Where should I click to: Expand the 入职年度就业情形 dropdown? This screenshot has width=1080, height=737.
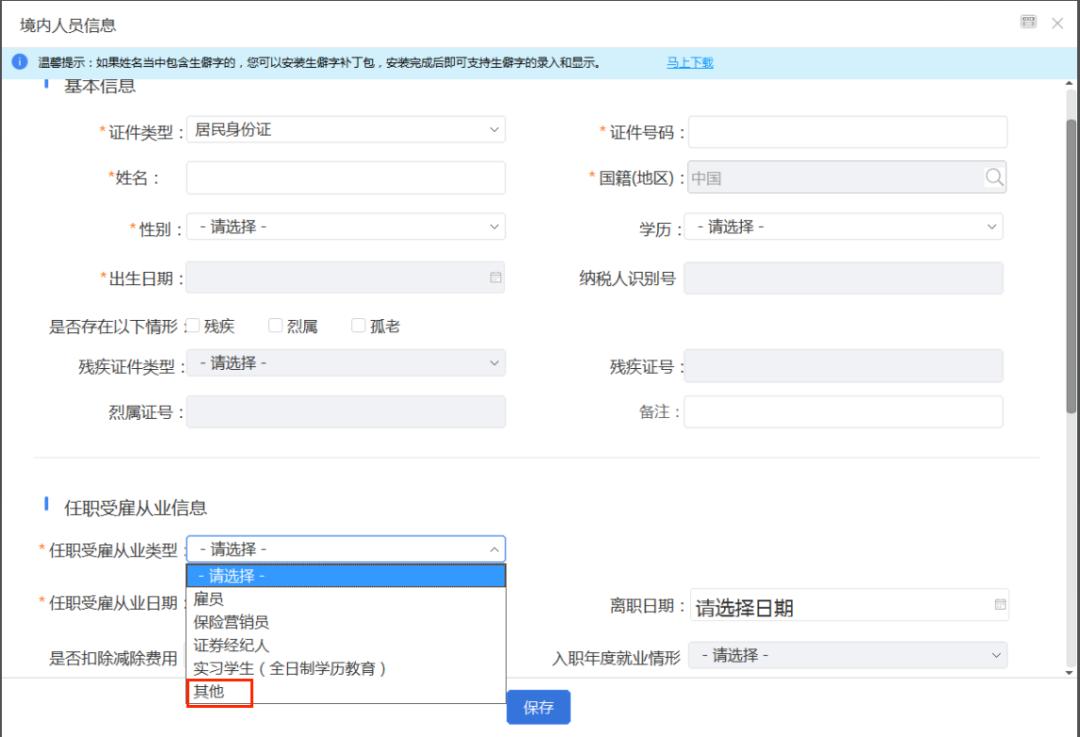pyautogui.click(x=848, y=656)
